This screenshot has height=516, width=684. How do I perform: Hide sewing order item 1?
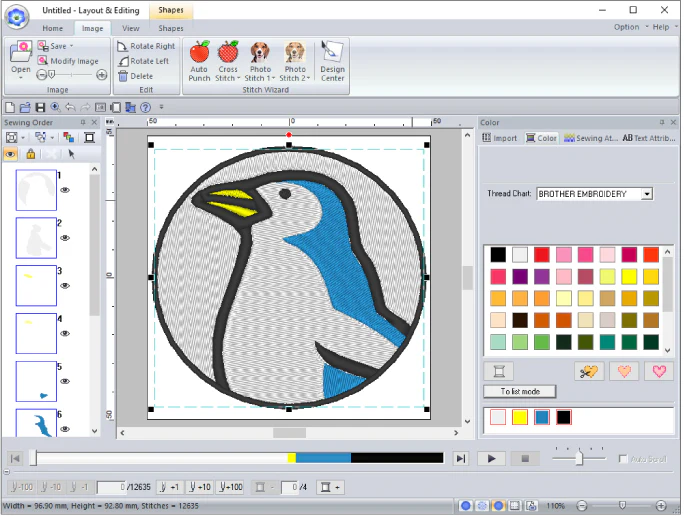(65, 189)
